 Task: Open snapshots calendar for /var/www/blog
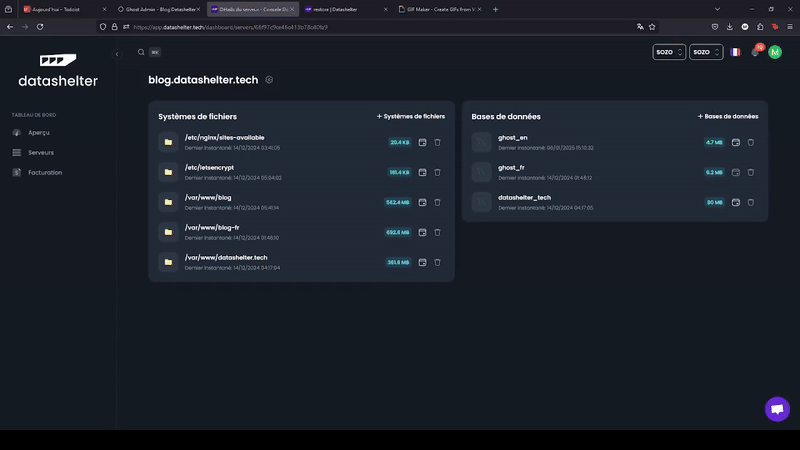click(x=422, y=202)
